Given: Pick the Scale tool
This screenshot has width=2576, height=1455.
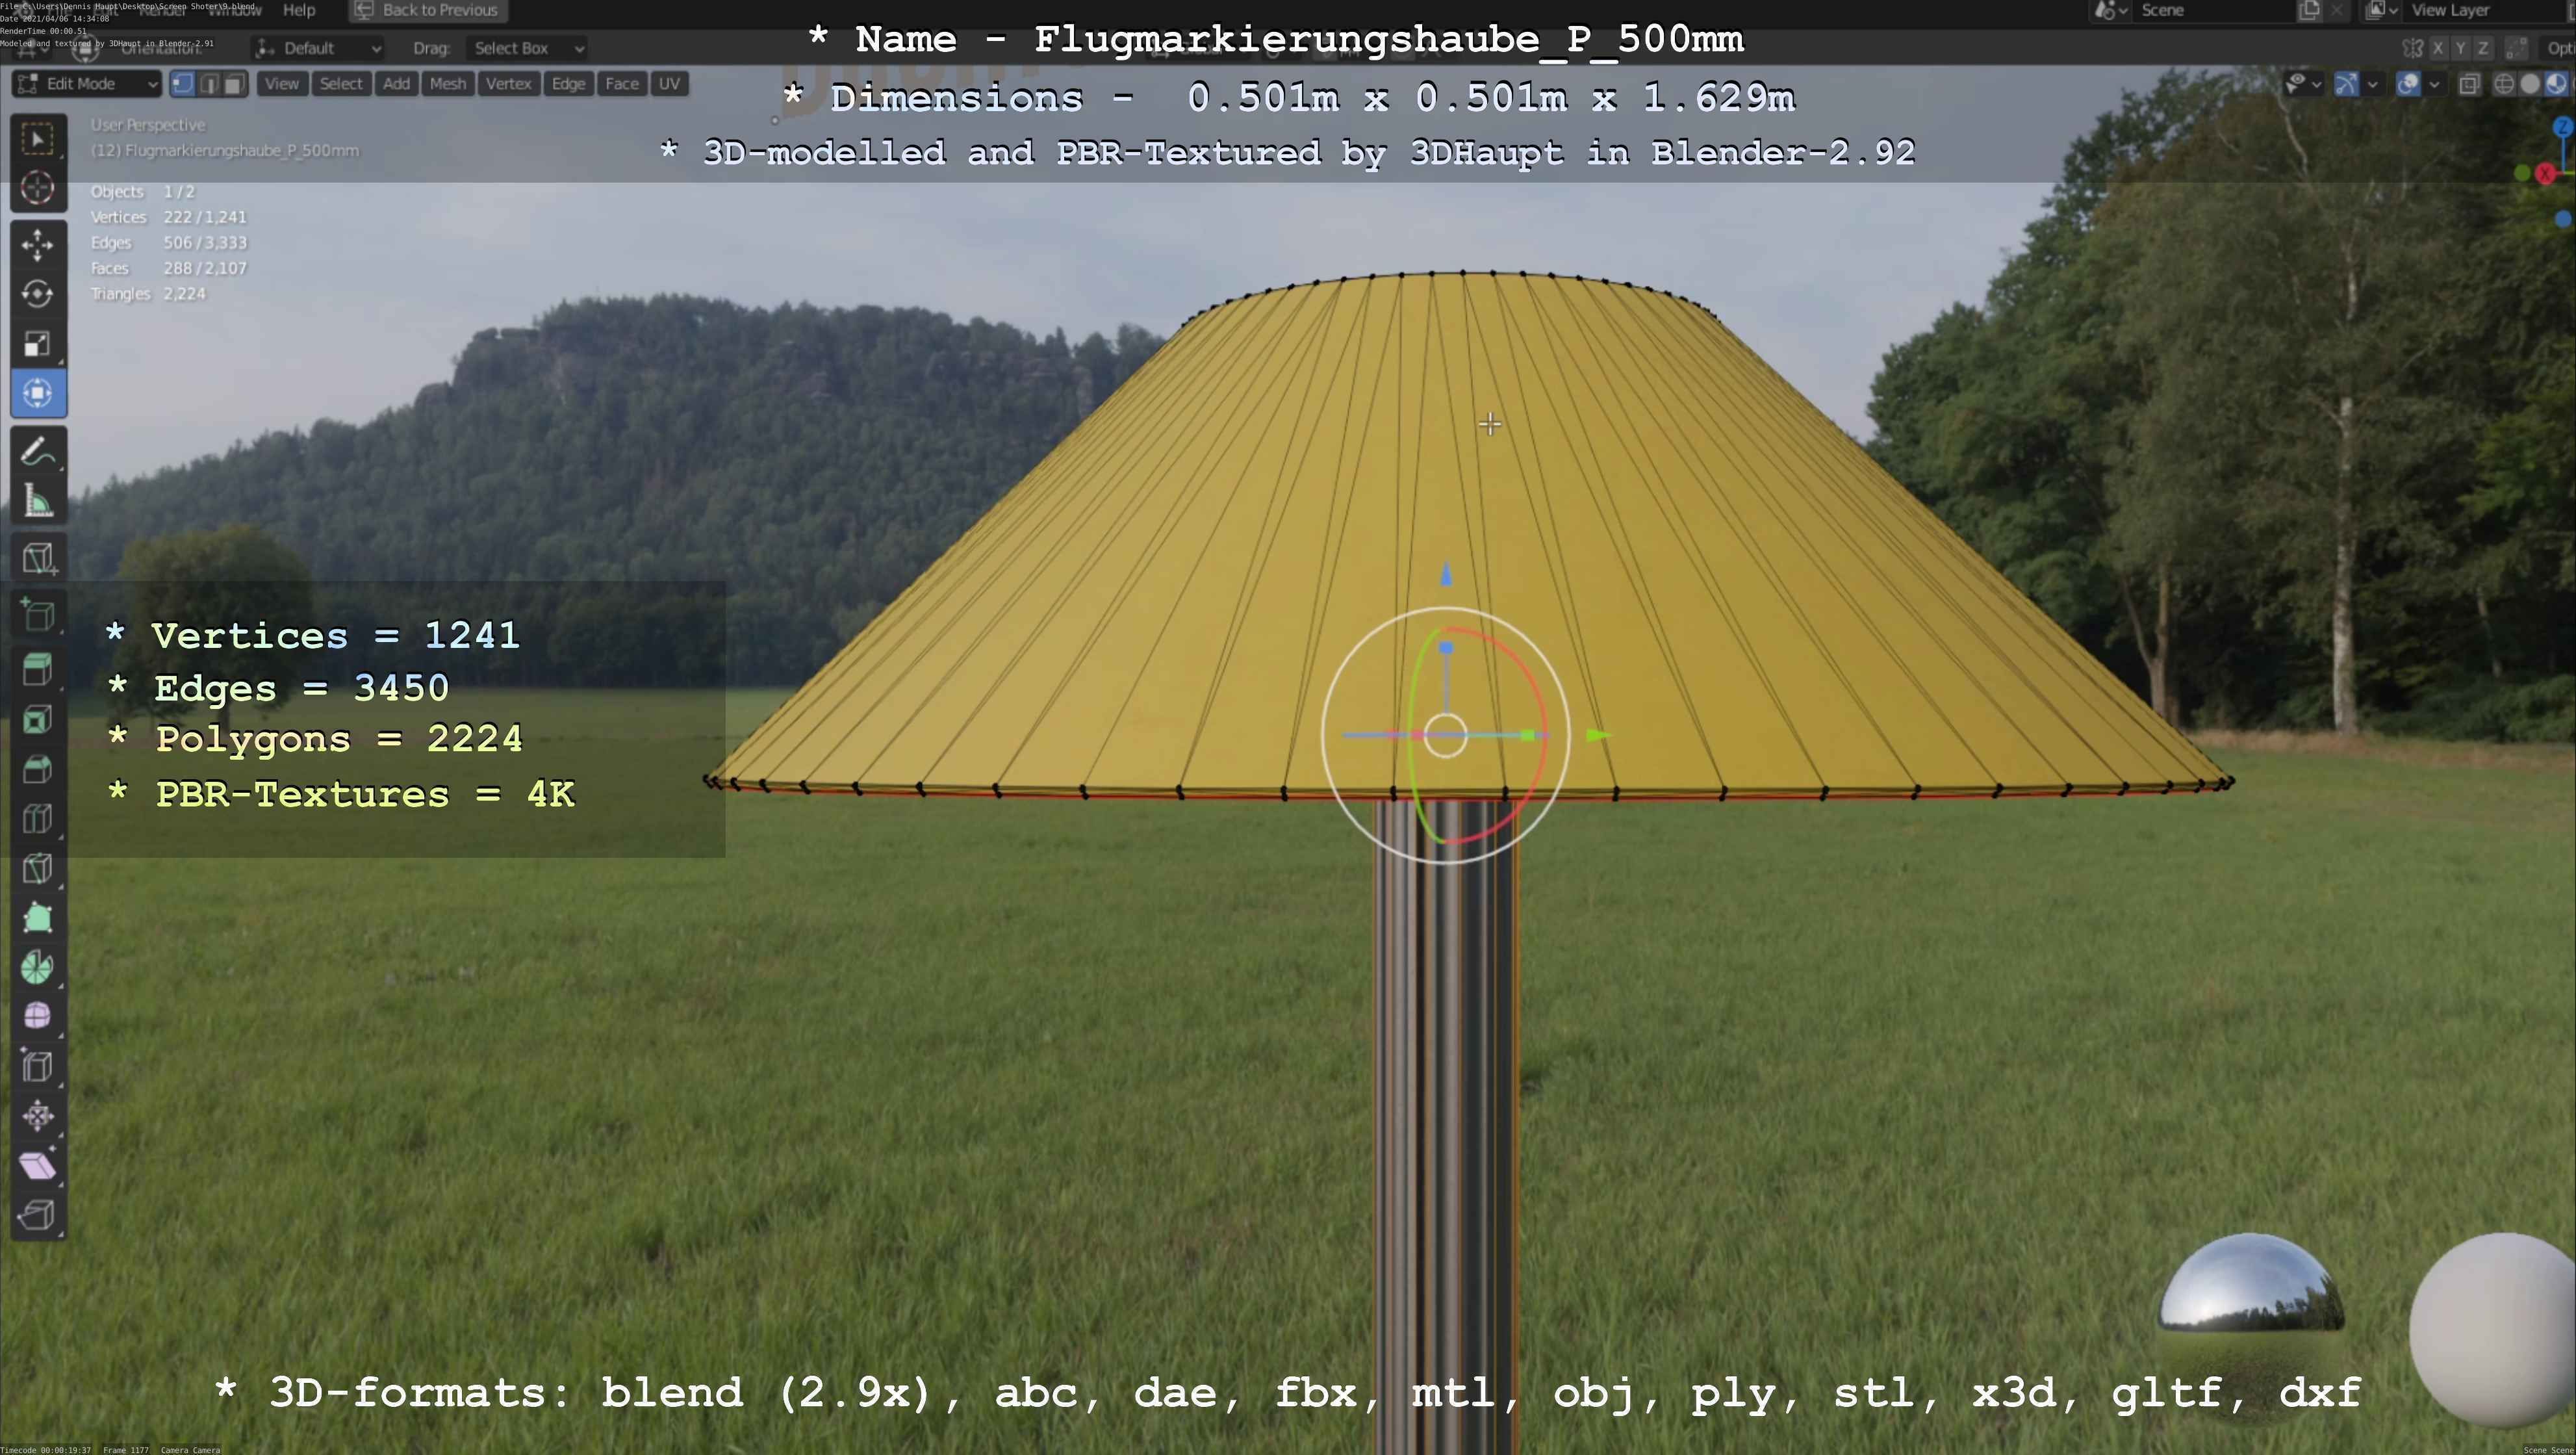Looking at the screenshot, I should point(38,343).
